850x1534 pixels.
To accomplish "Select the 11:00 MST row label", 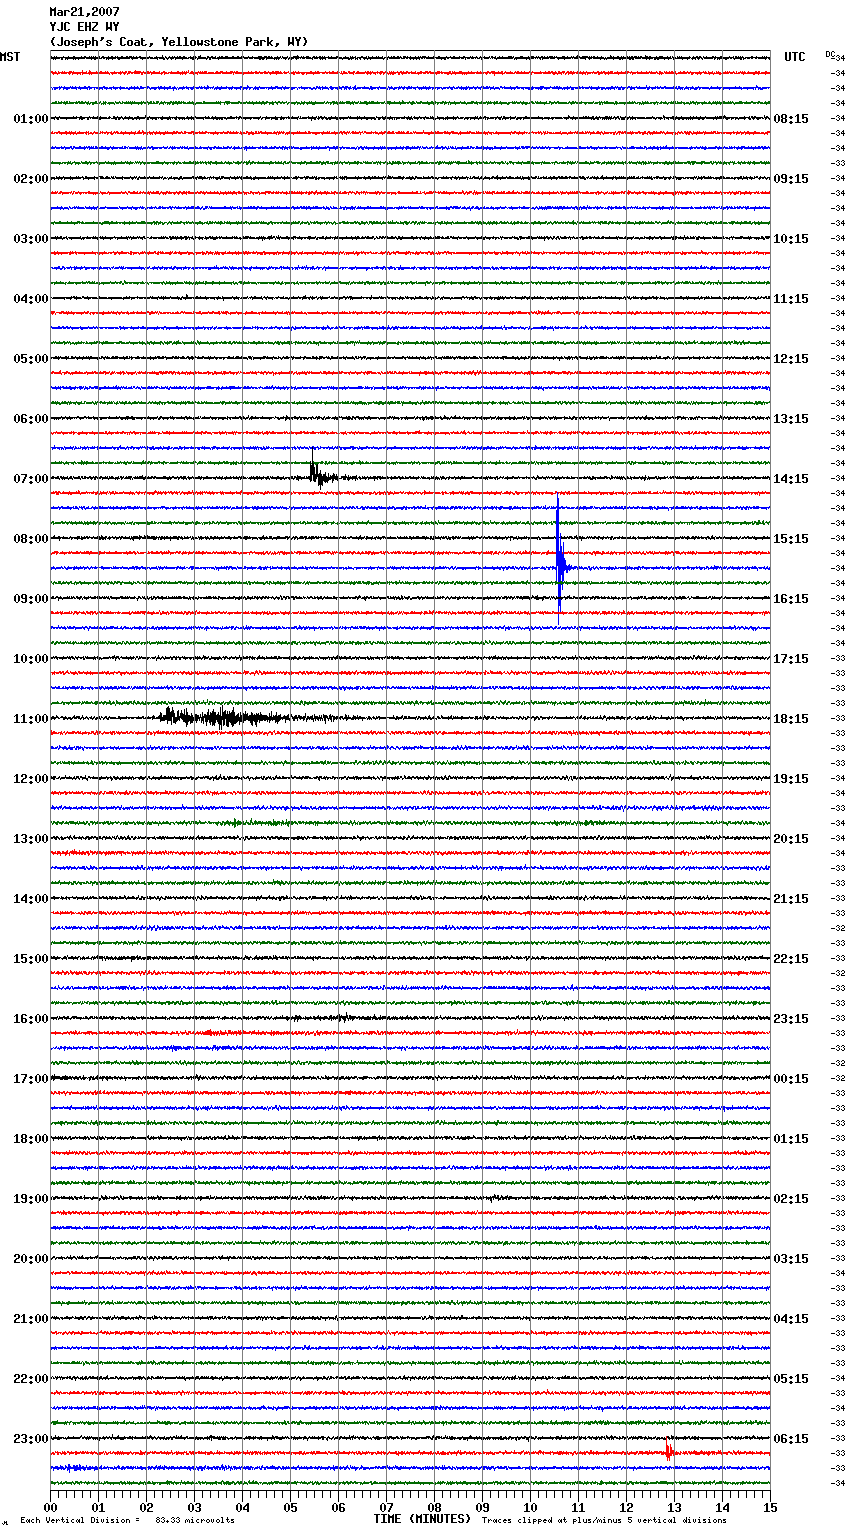I will click(30, 719).
